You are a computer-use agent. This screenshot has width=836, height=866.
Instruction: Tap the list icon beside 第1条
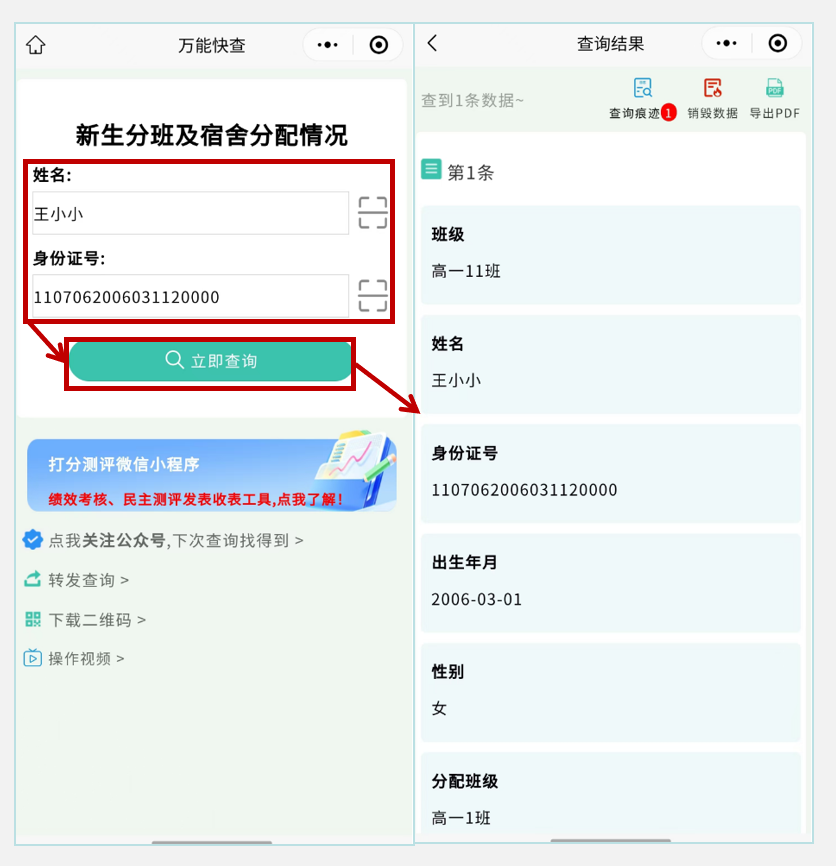431,169
